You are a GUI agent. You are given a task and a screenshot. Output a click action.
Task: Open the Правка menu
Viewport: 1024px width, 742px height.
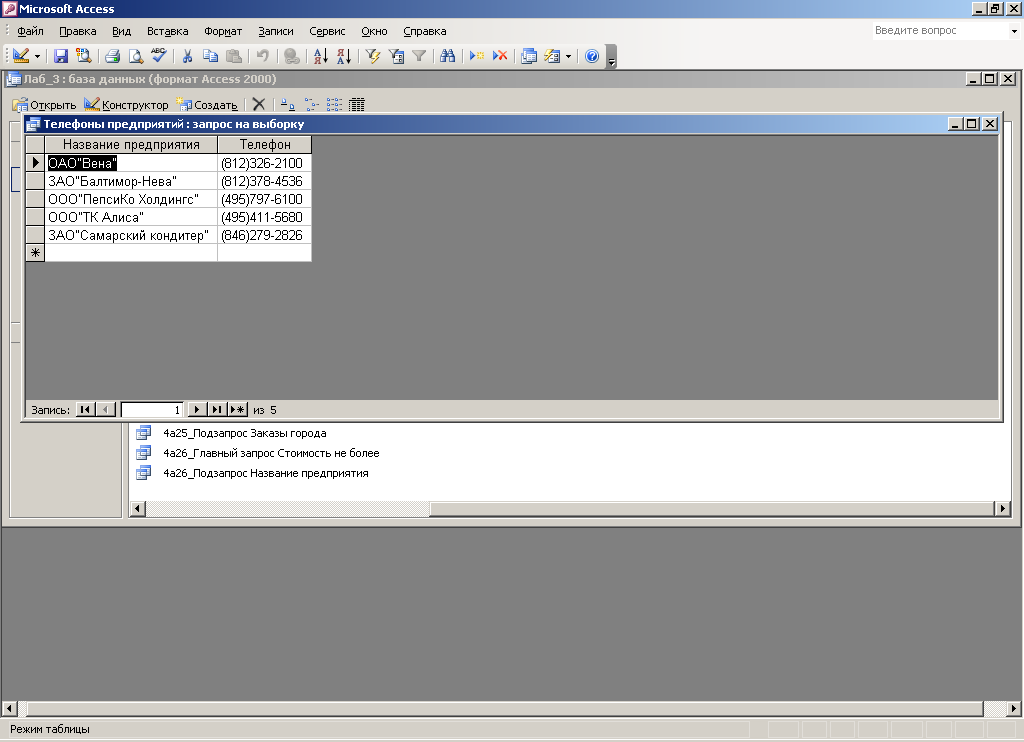[x=78, y=31]
